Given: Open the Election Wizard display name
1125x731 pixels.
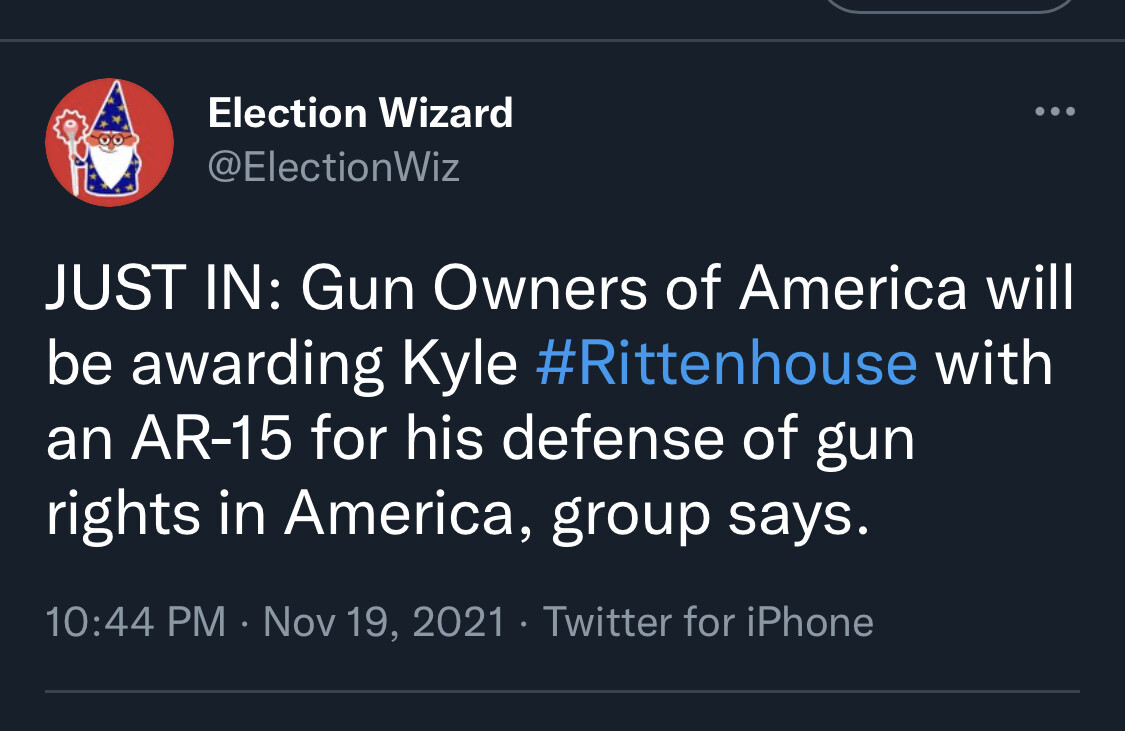Looking at the screenshot, I should pyautogui.click(x=360, y=113).
